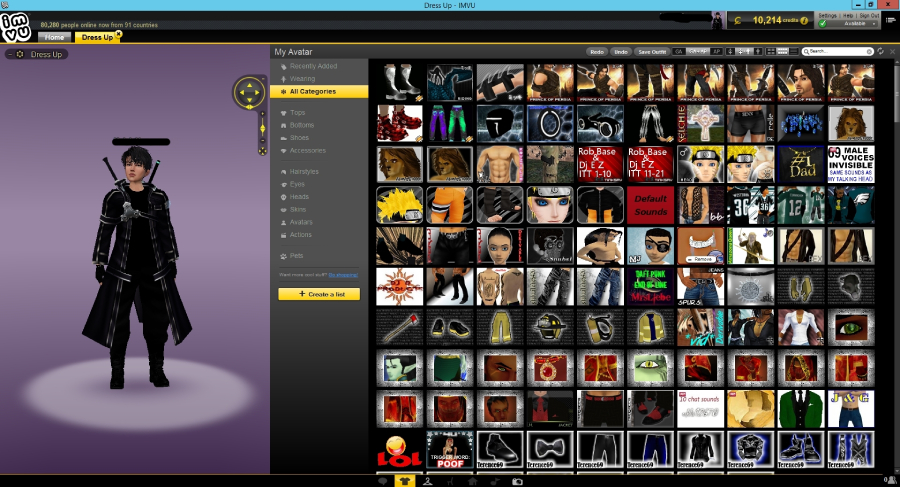Click the Redo button

point(597,52)
